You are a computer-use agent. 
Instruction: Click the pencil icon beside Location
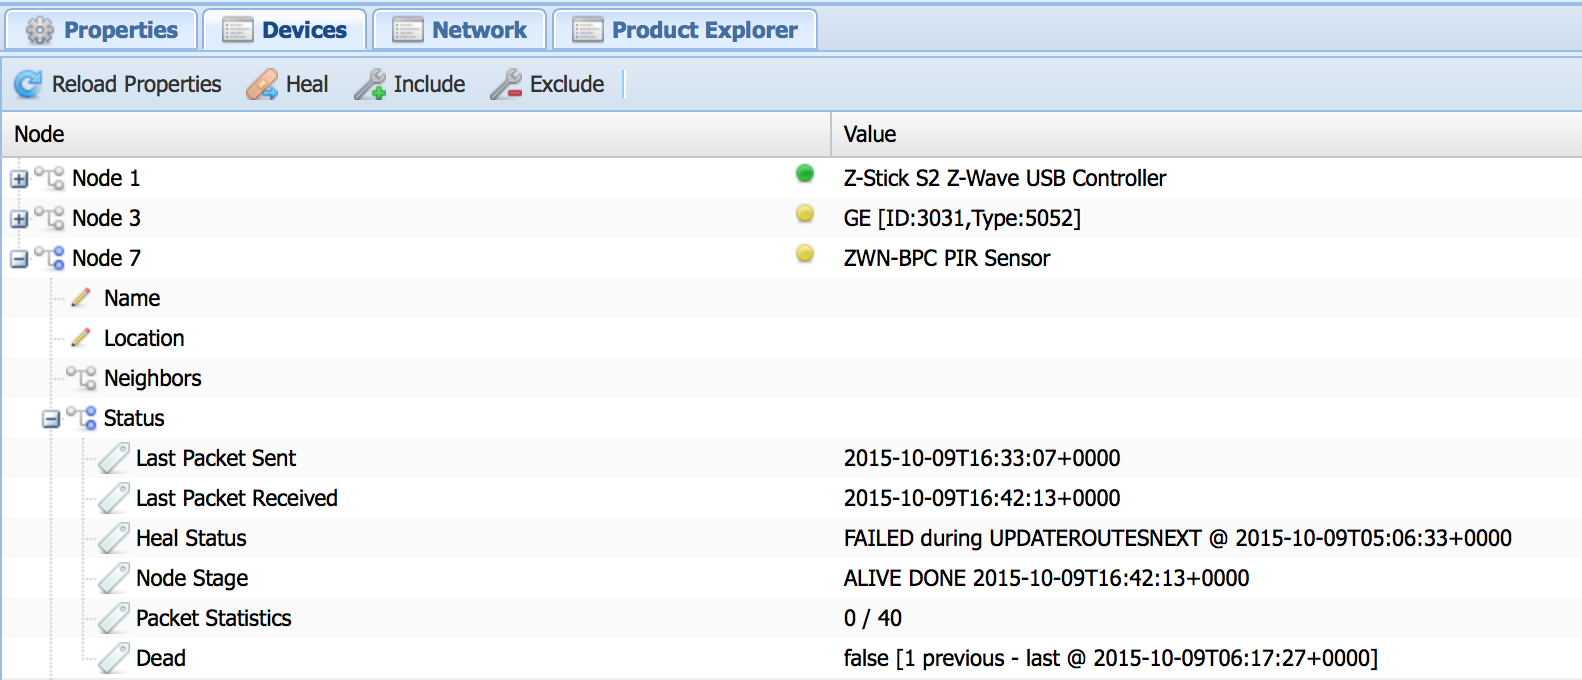(x=81, y=338)
